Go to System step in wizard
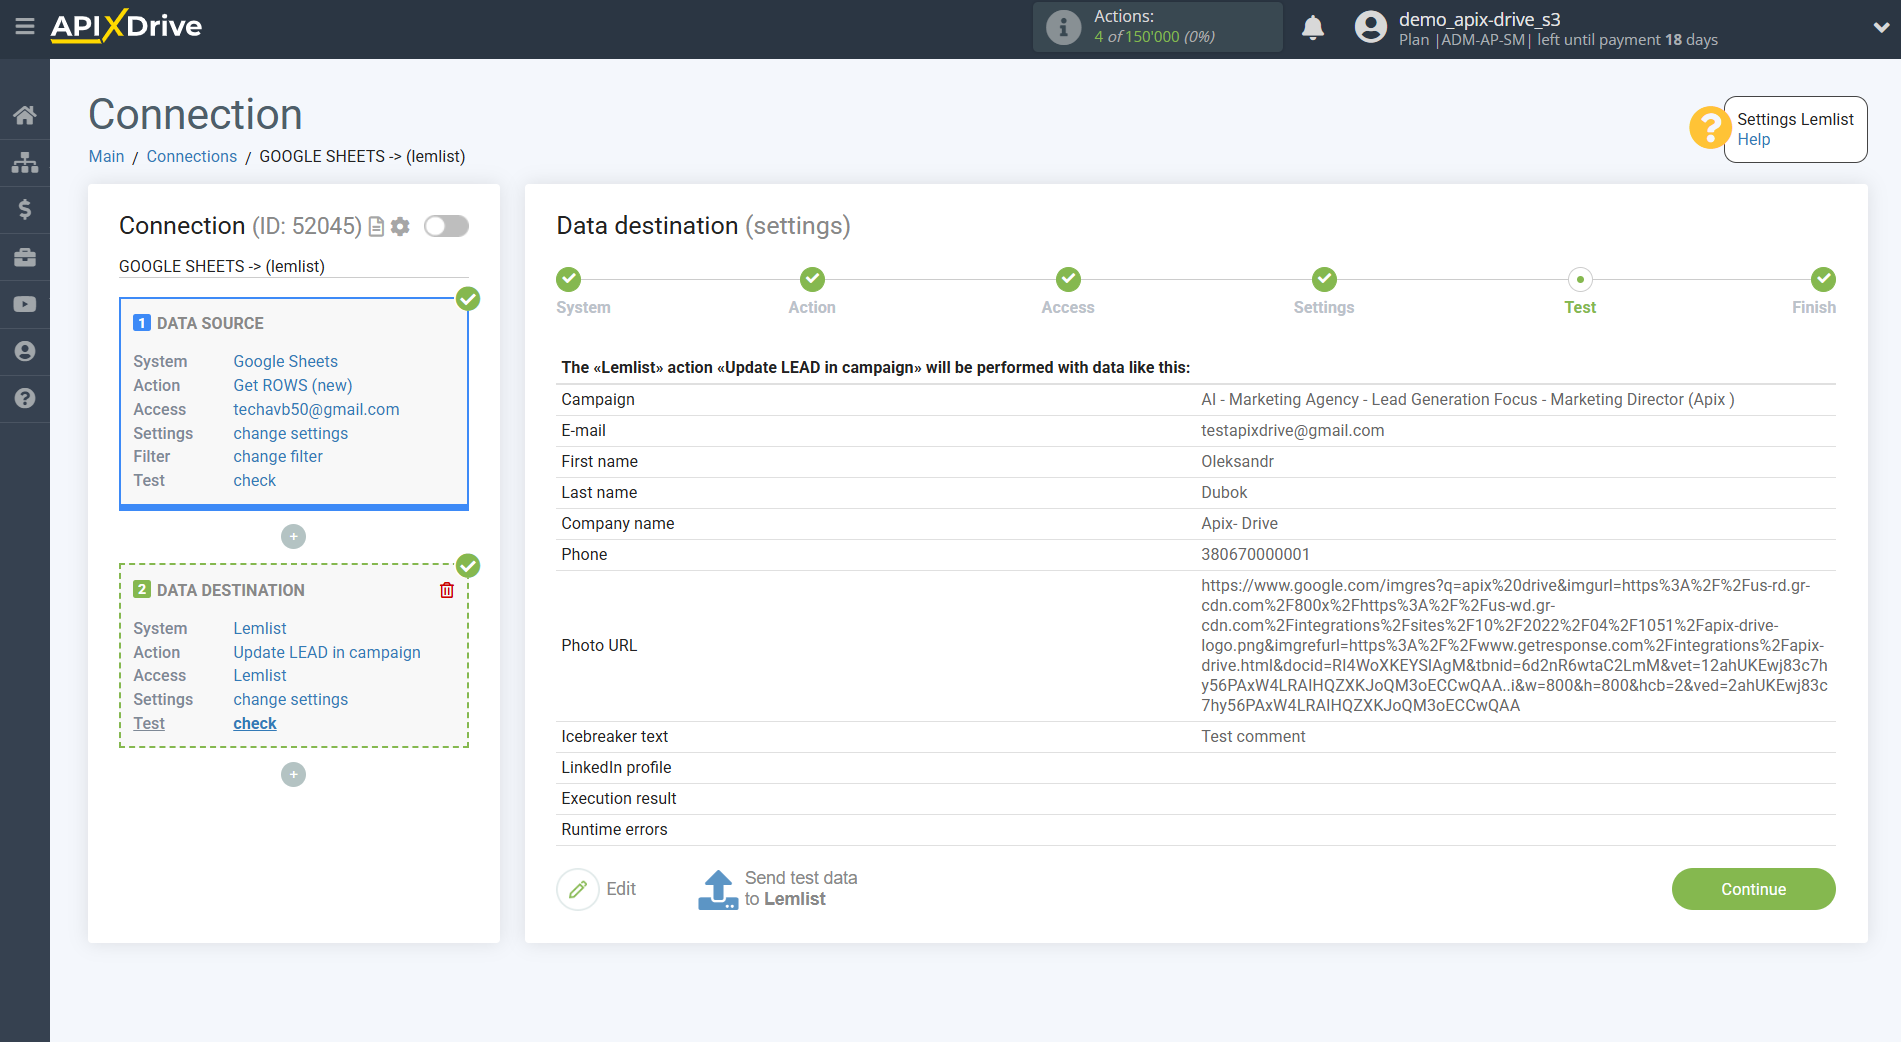This screenshot has width=1901, height=1042. point(569,279)
